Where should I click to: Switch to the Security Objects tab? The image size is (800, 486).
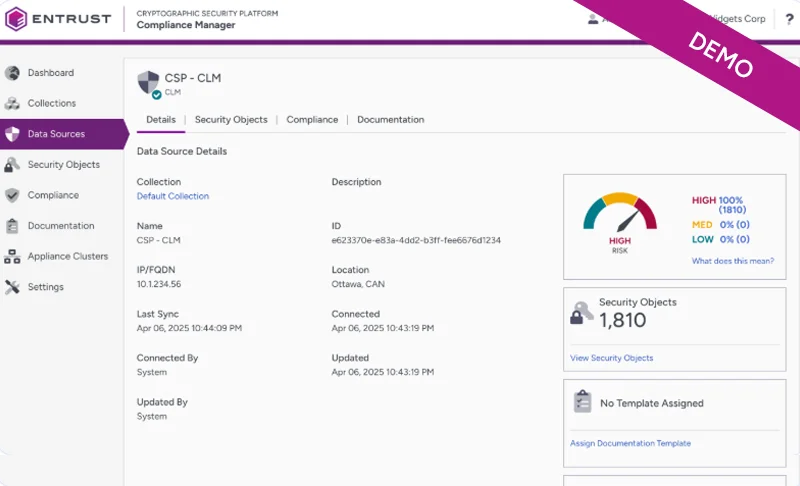(x=231, y=120)
